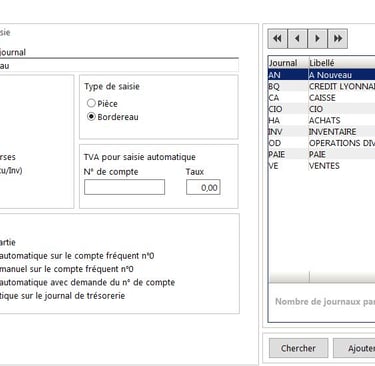Viewport: 375px width, 366px height.
Task: Click the Journal column header
Action: coord(288,63)
